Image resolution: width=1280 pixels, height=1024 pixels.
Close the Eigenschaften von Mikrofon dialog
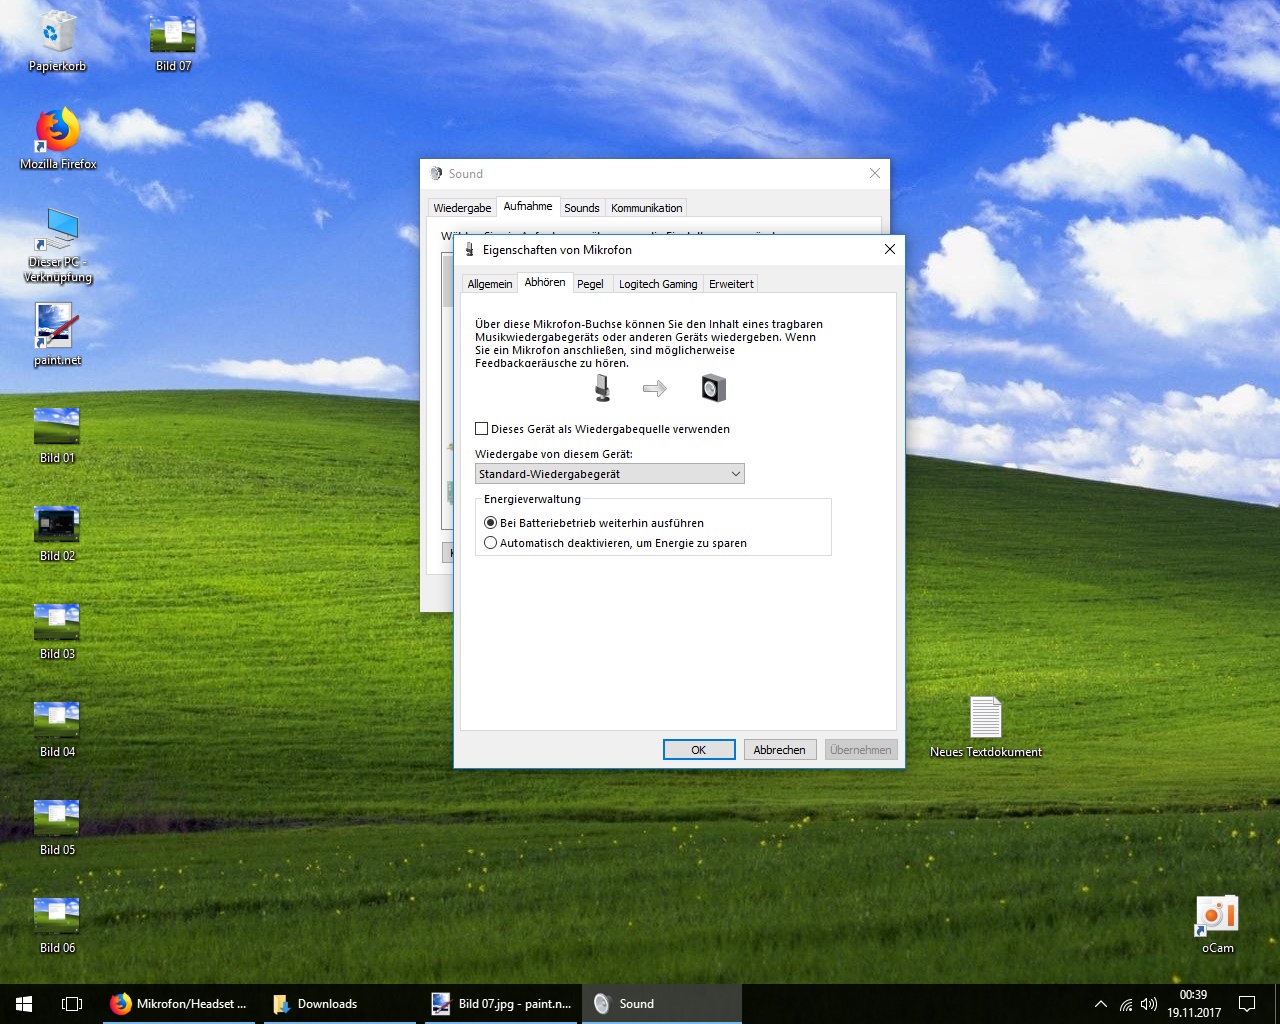pyautogui.click(x=889, y=249)
